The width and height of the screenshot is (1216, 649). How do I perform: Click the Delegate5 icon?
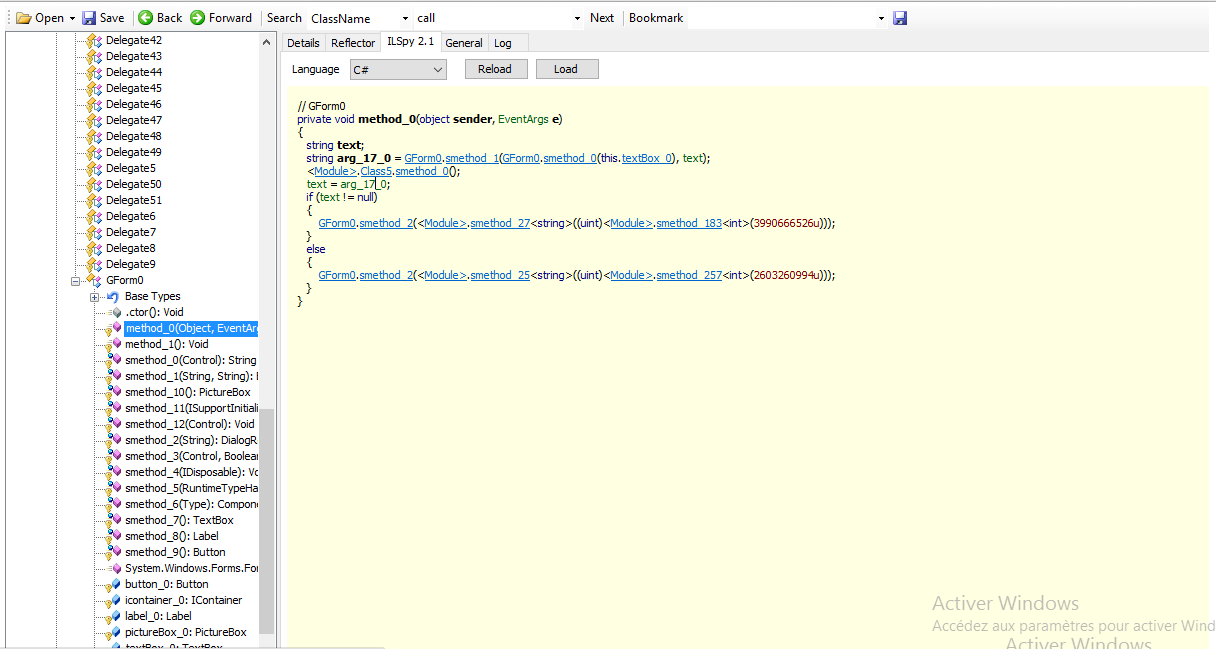[x=94, y=168]
